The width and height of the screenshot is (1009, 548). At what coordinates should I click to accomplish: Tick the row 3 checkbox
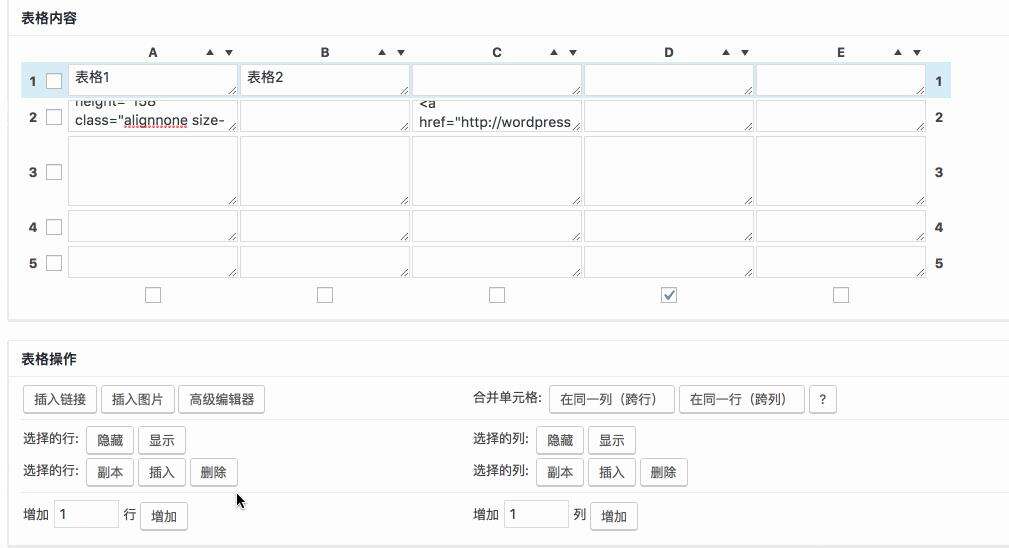tap(54, 172)
